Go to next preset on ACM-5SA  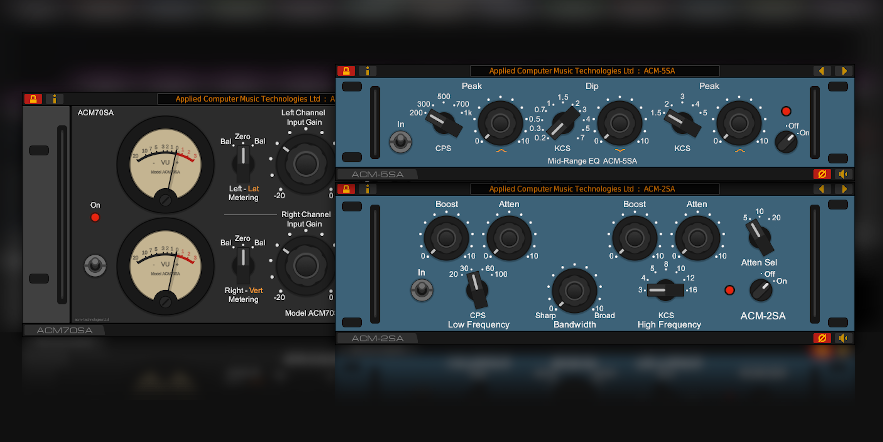click(x=843, y=71)
